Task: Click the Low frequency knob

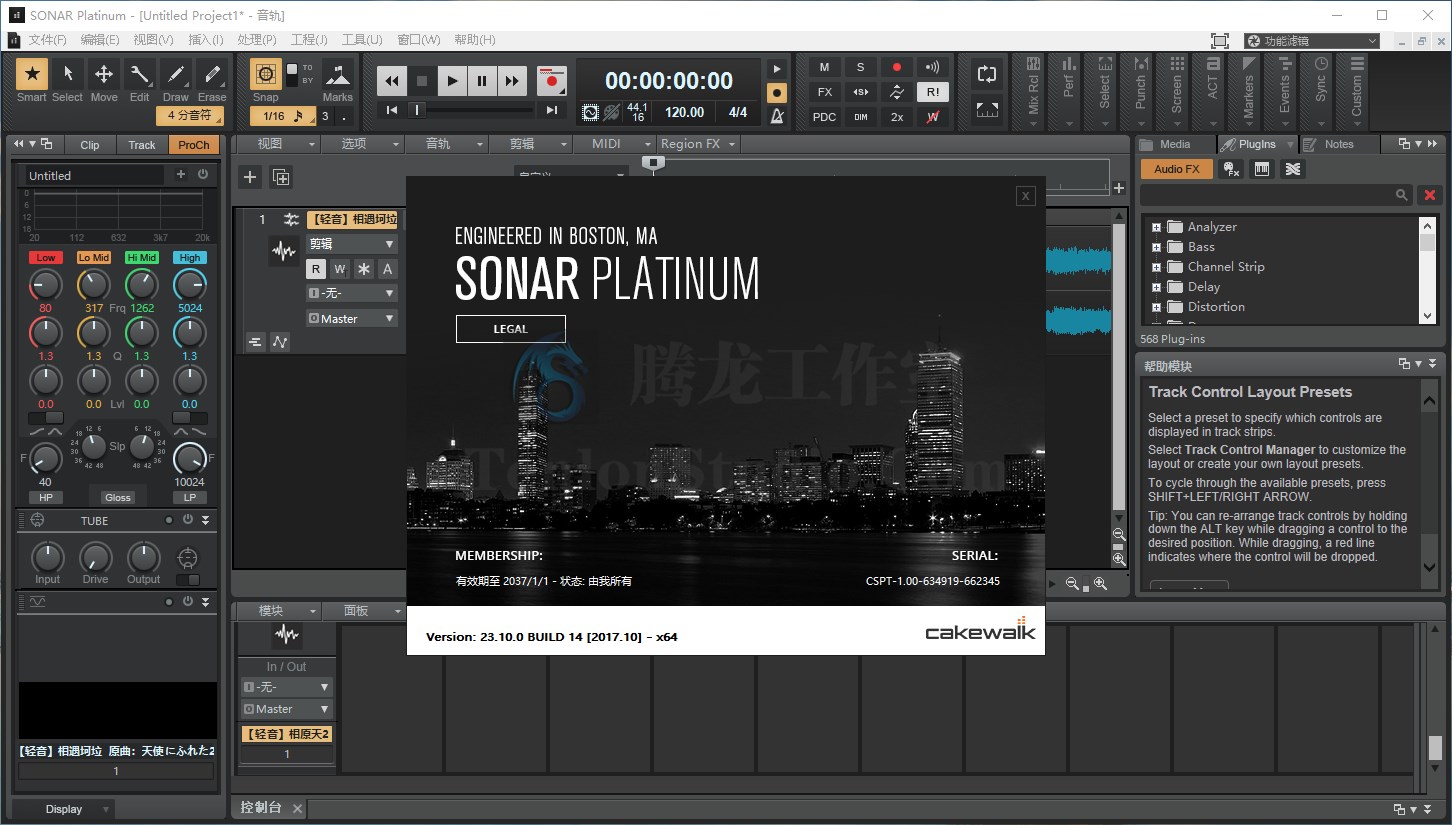Action: tap(45, 285)
